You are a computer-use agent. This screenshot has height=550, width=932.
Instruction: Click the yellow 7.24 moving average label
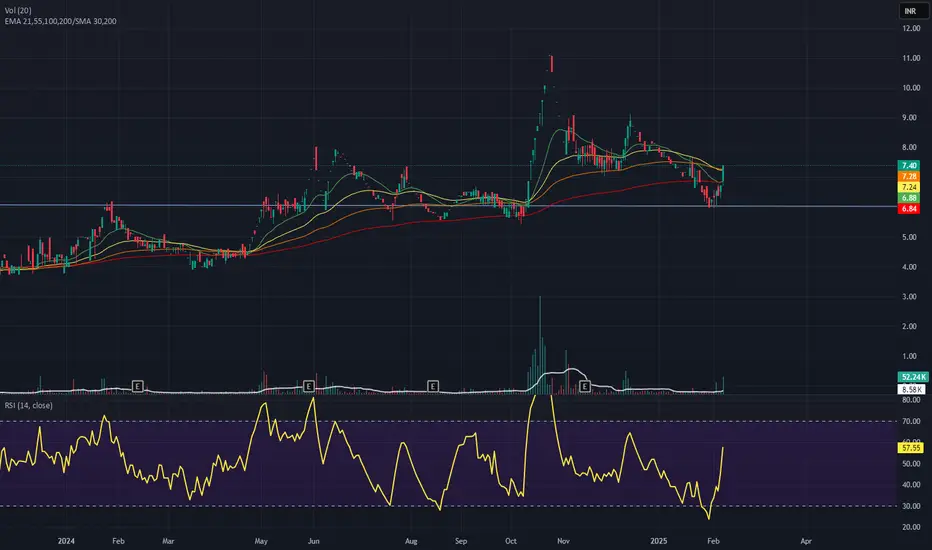pos(909,187)
